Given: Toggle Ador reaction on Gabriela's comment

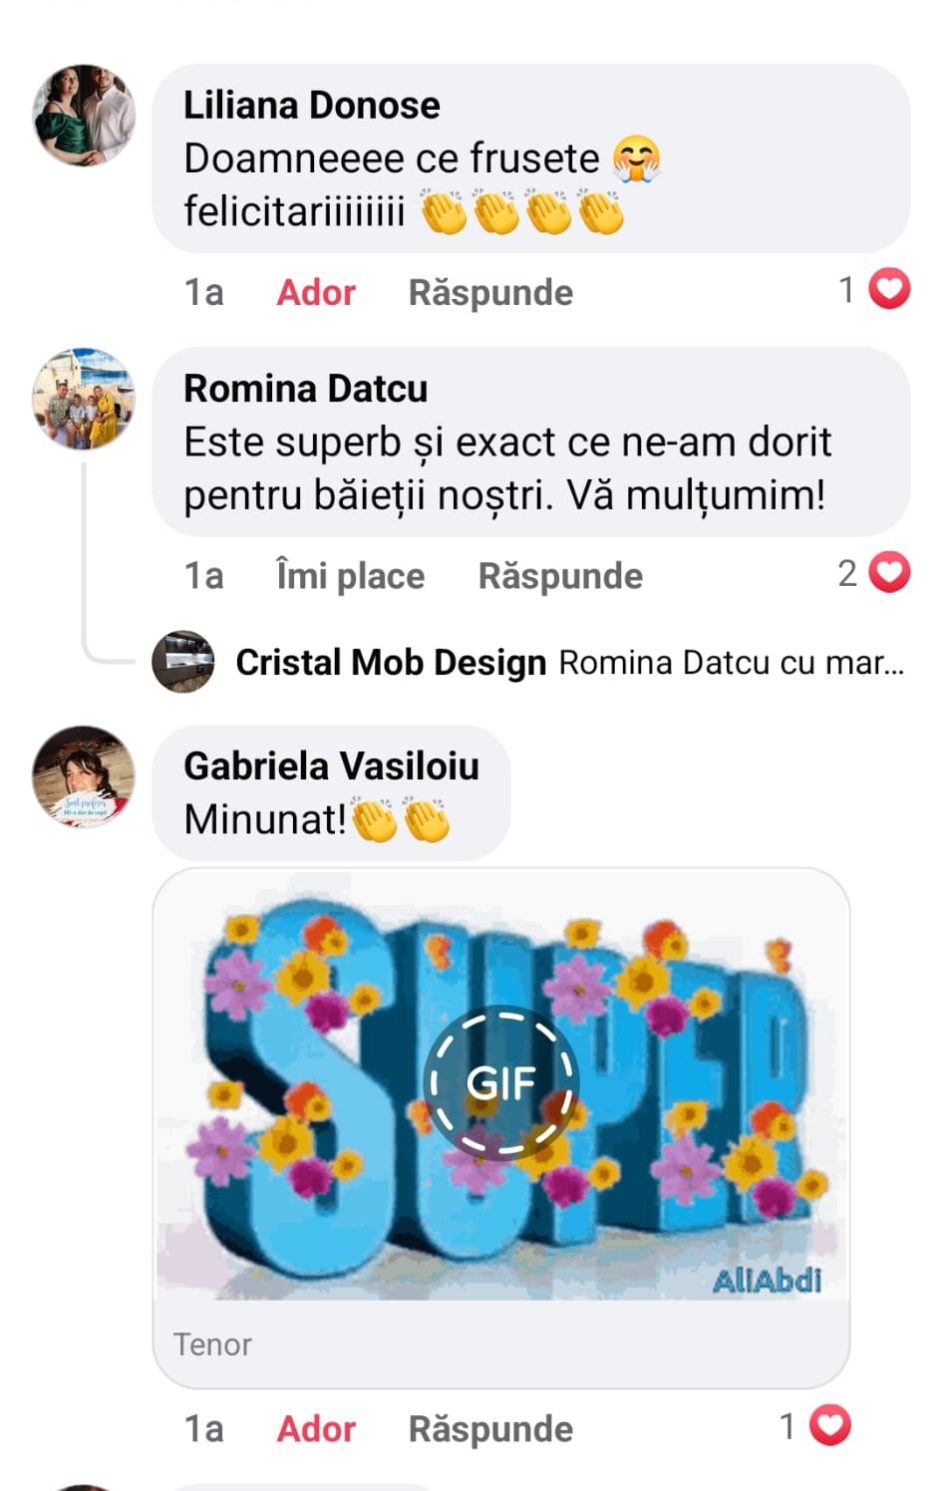Looking at the screenshot, I should pos(316,1429).
